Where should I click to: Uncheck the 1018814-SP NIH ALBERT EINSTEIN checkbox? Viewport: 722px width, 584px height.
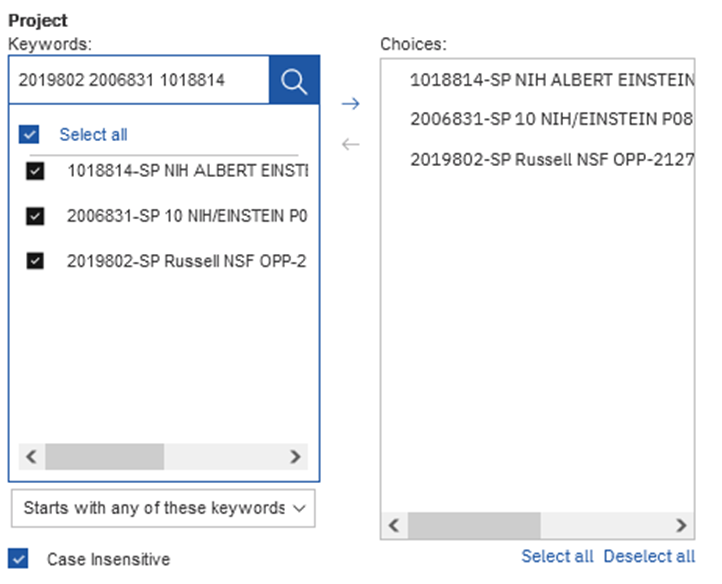[x=36, y=171]
